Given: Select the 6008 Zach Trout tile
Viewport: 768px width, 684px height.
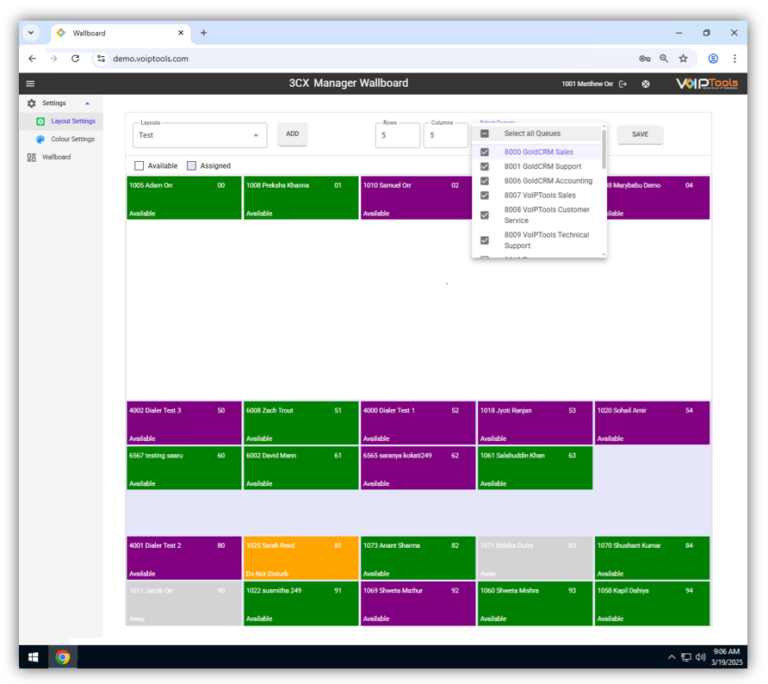Looking at the screenshot, I should [x=301, y=423].
